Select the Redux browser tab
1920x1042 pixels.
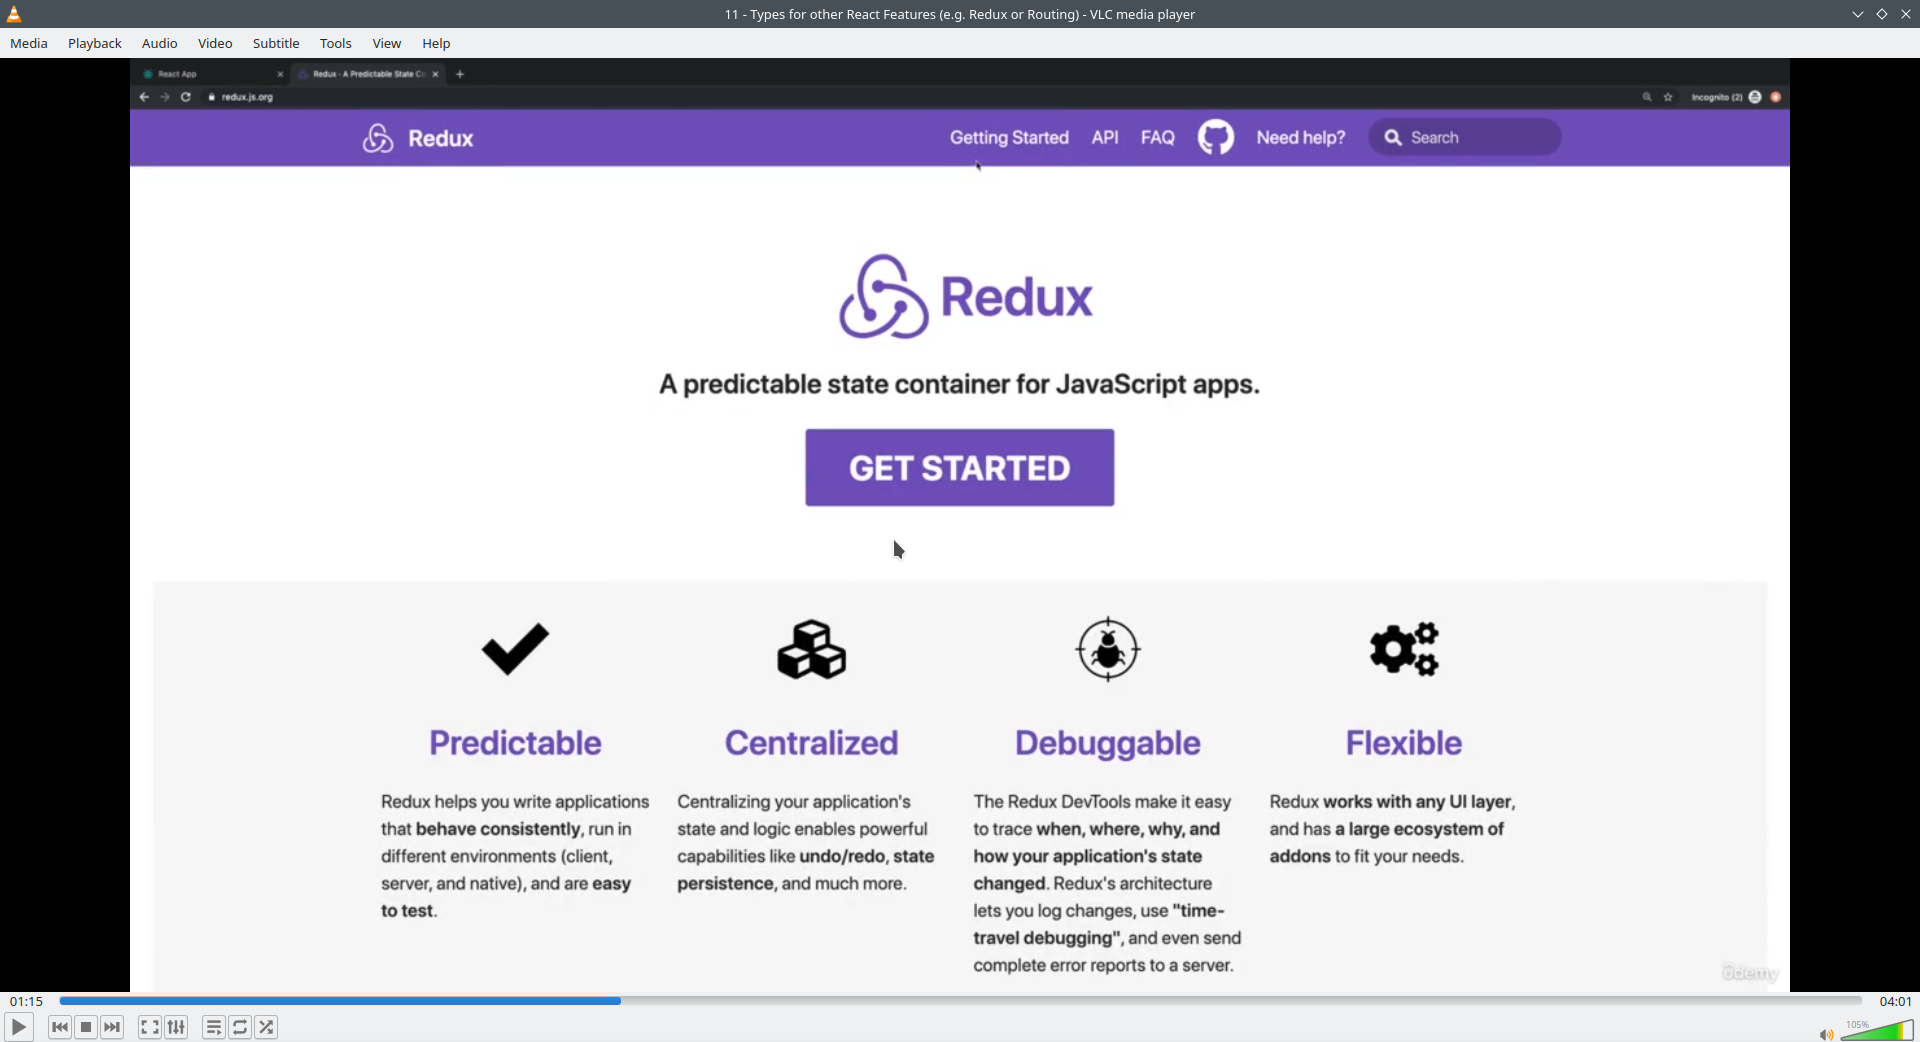point(368,74)
